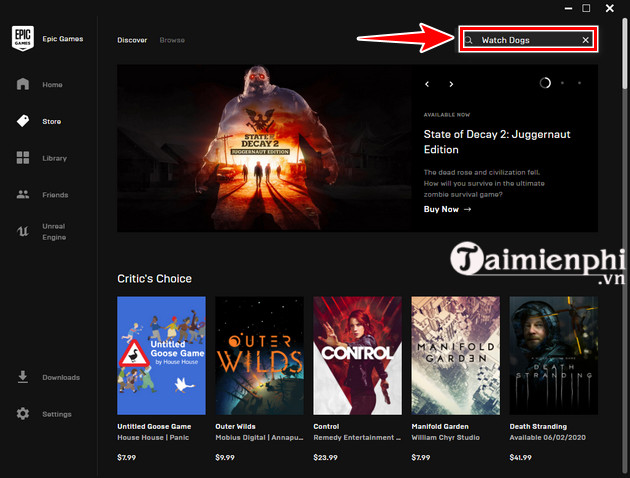Click the Epic Games logo icon
This screenshot has height=478, width=630.
point(22,38)
